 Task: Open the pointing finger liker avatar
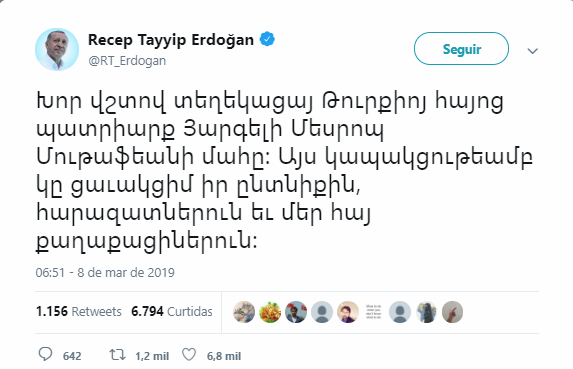(x=452, y=312)
